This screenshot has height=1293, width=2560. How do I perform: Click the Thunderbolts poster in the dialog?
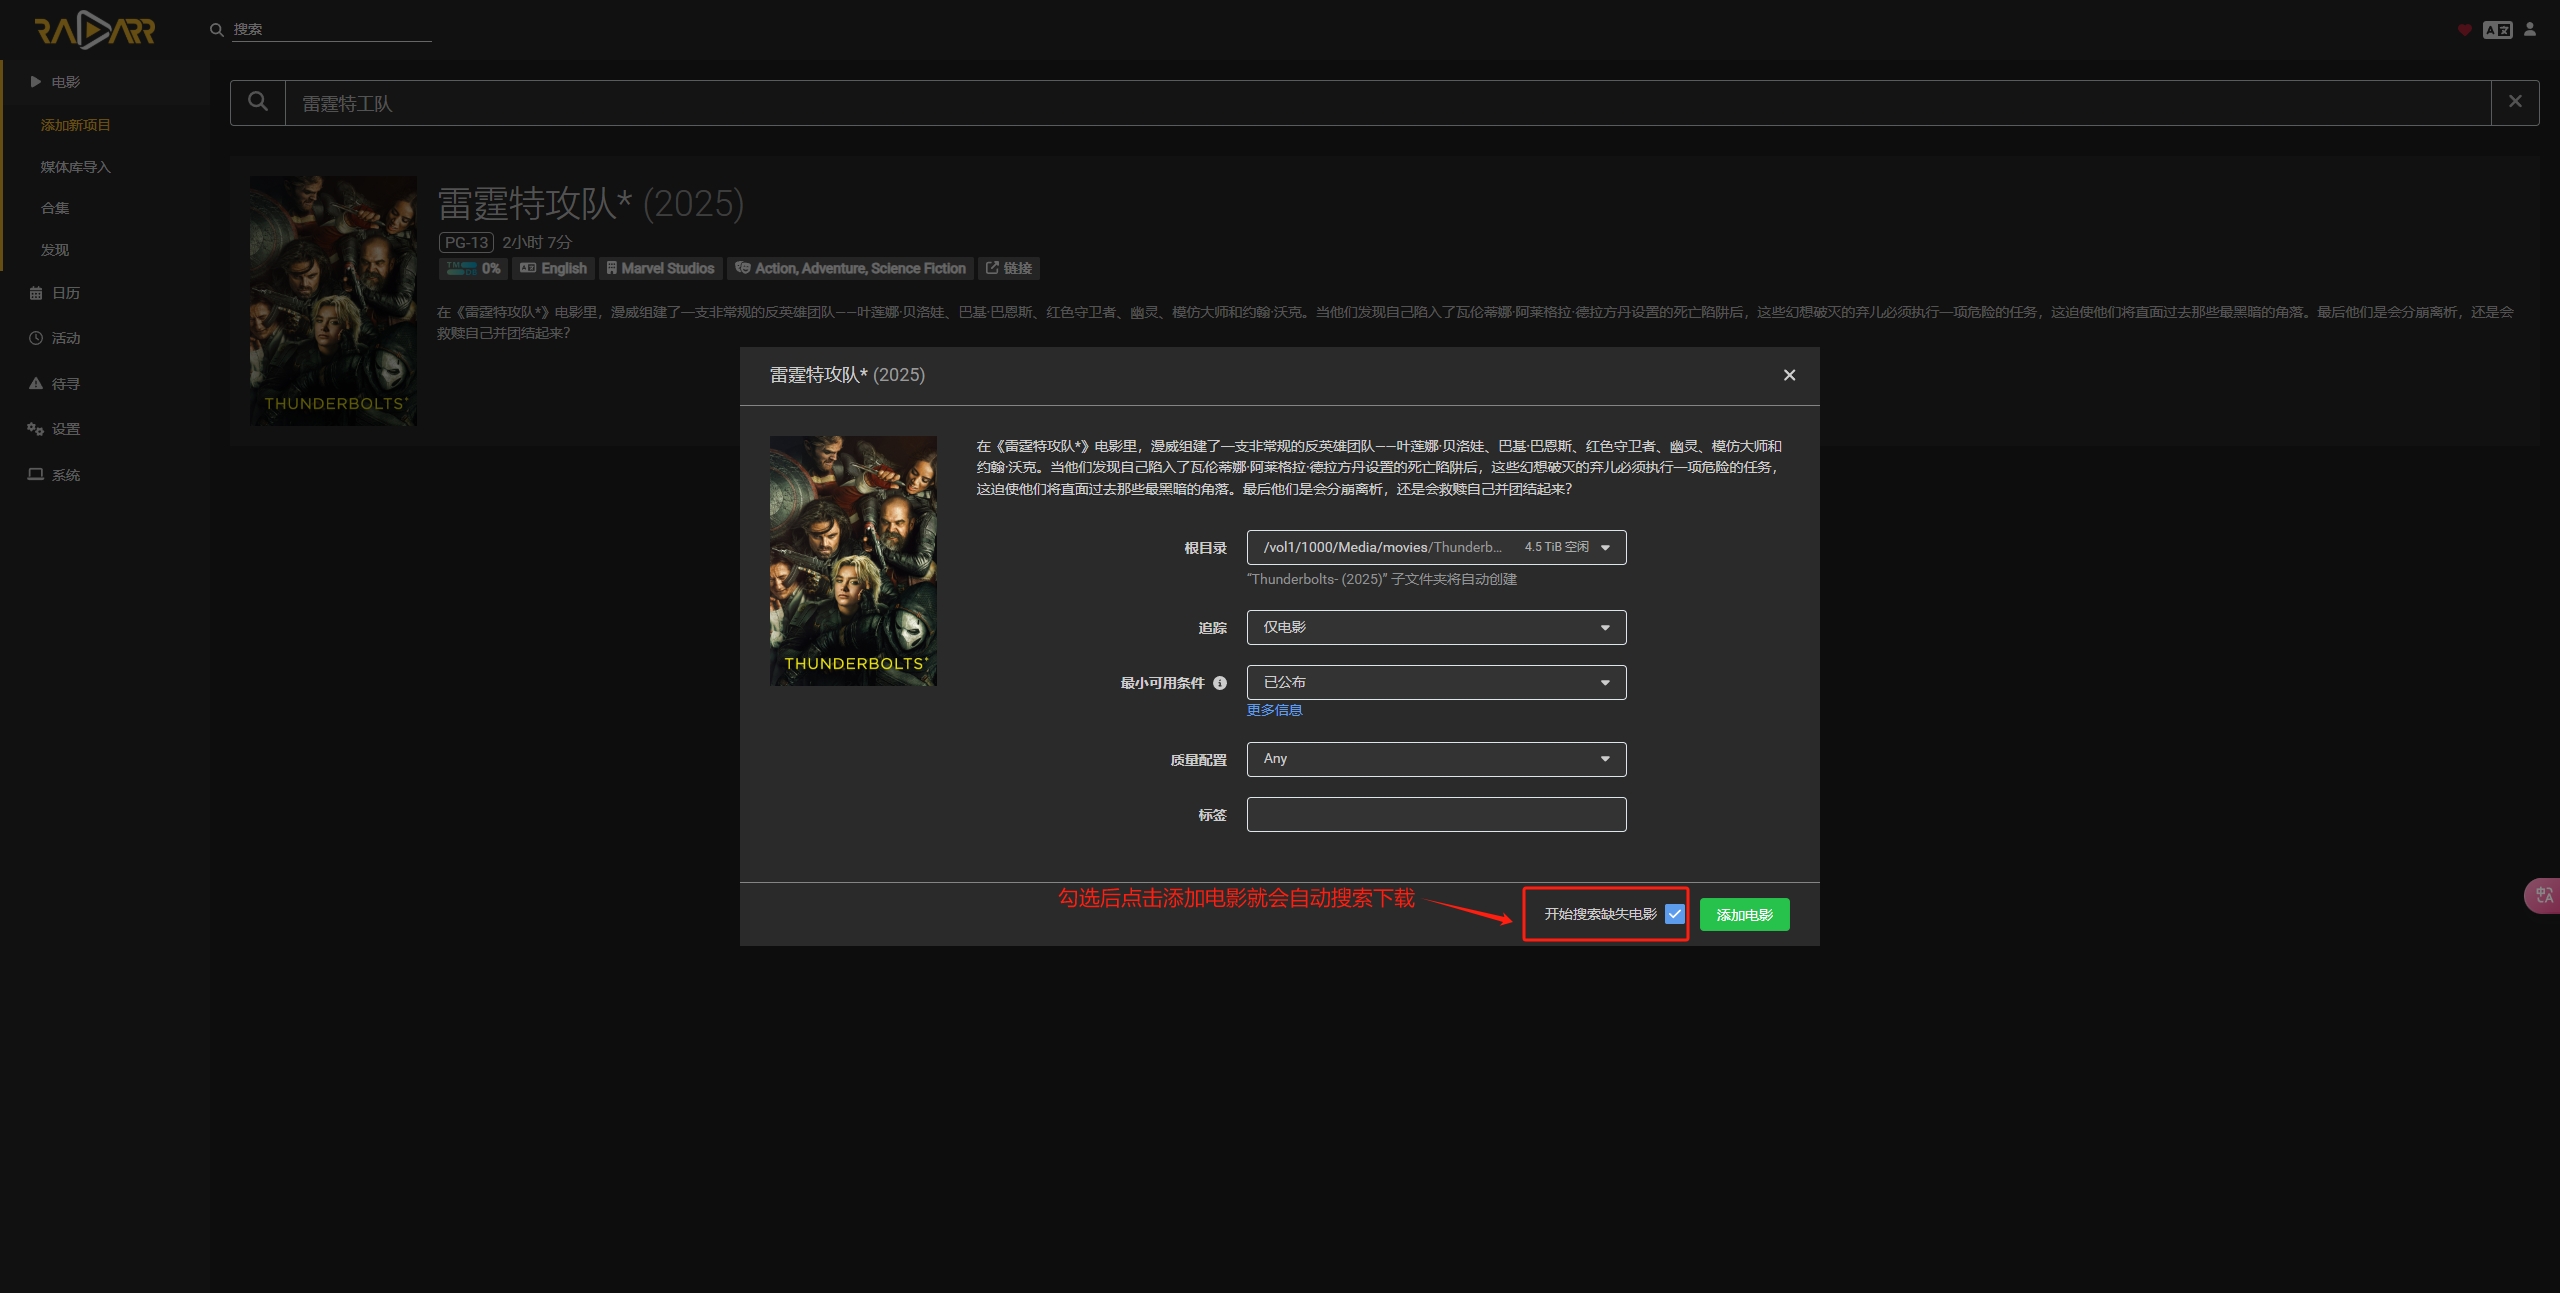pyautogui.click(x=853, y=561)
